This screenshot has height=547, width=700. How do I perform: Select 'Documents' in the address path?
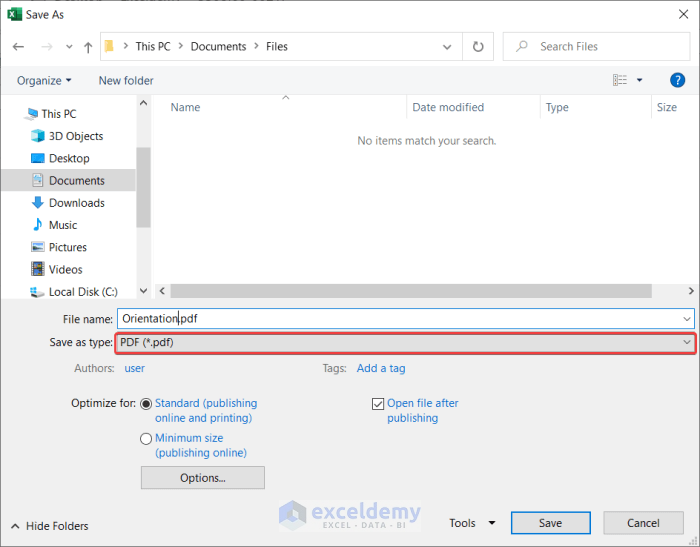pos(218,46)
